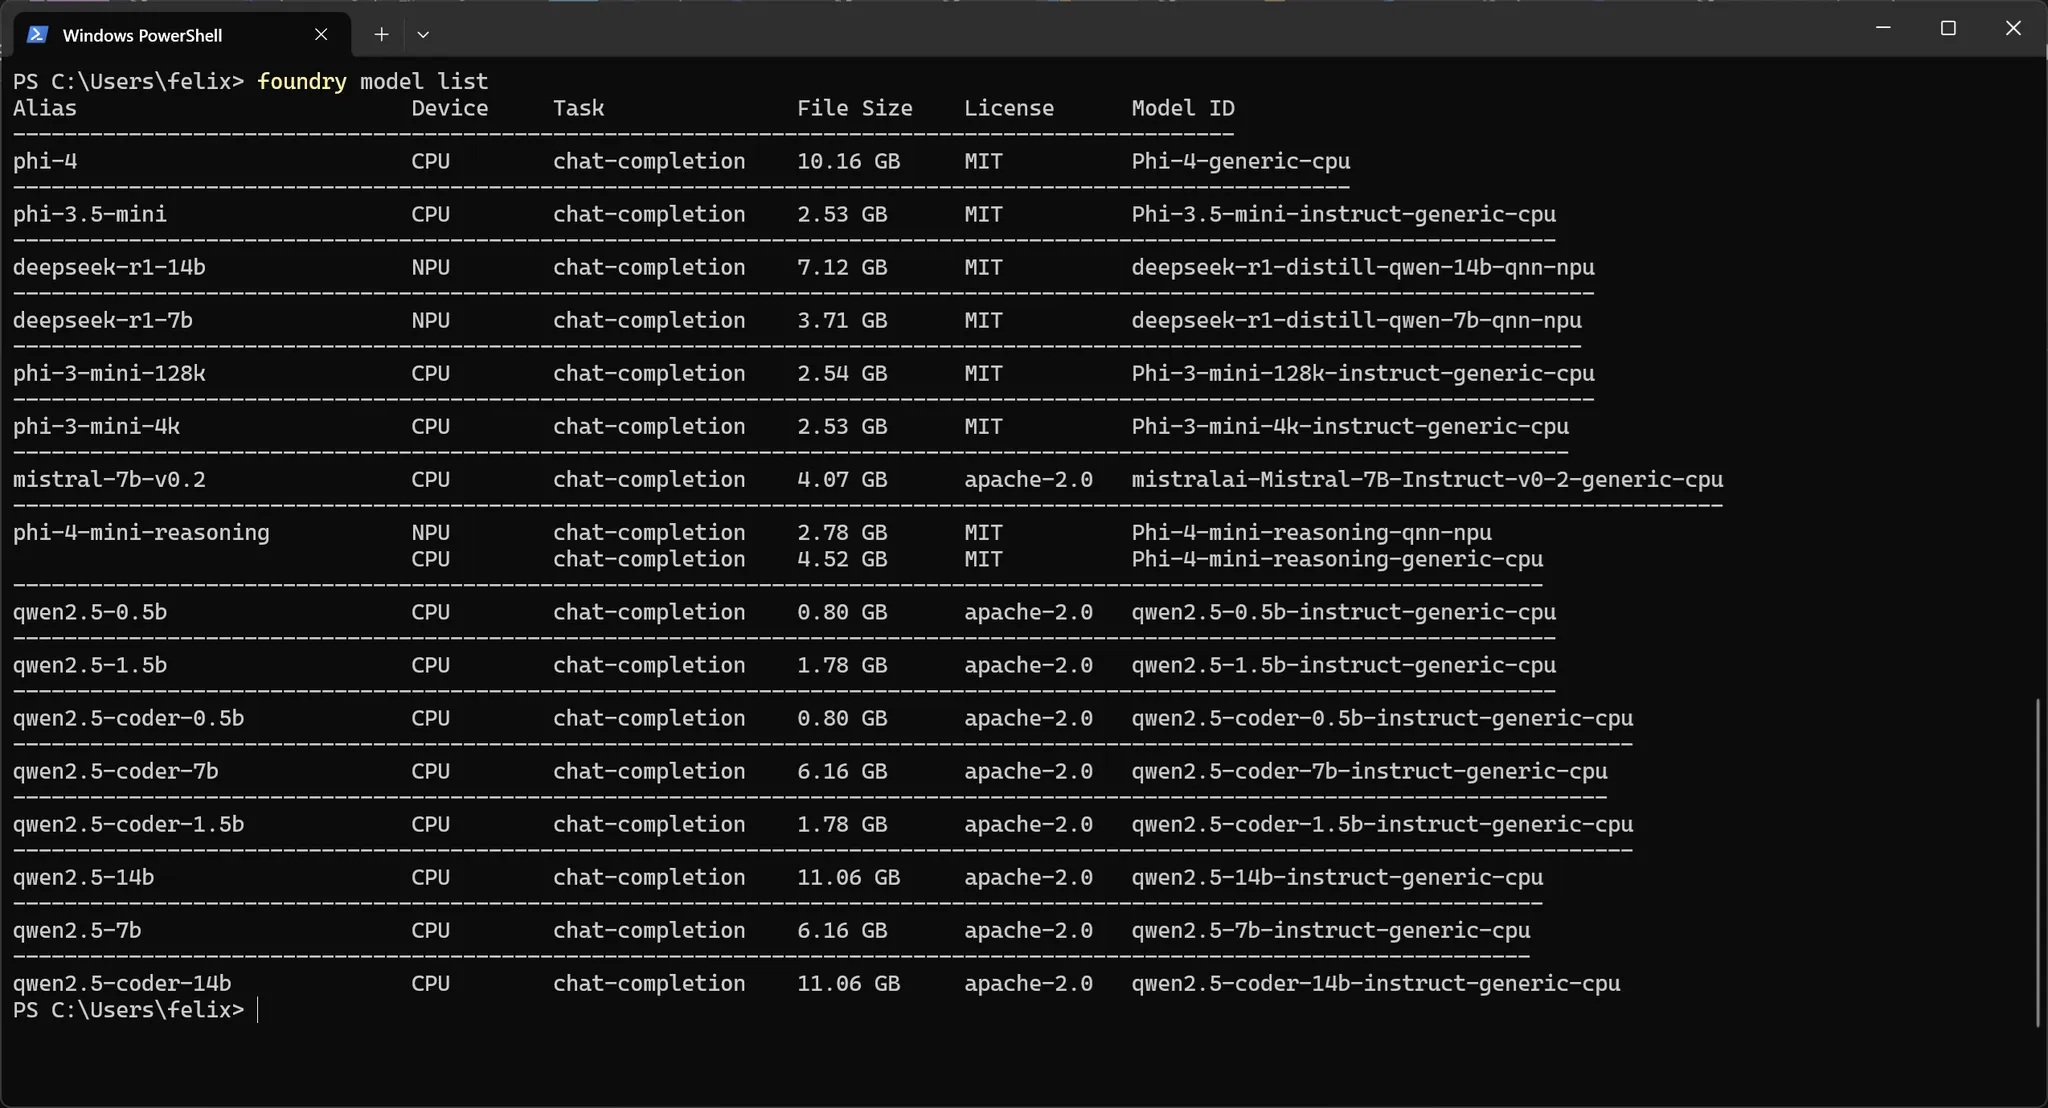This screenshot has width=2048, height=1108.
Task: Click the file size '3.71 GB'
Action: click(842, 320)
